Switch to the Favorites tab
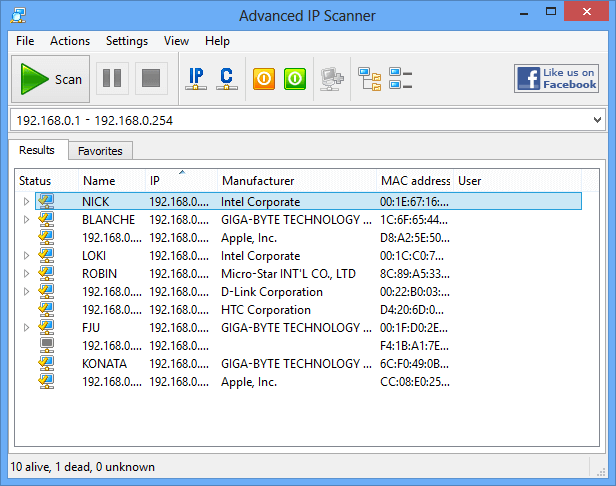The height and width of the screenshot is (486, 616). [100, 151]
